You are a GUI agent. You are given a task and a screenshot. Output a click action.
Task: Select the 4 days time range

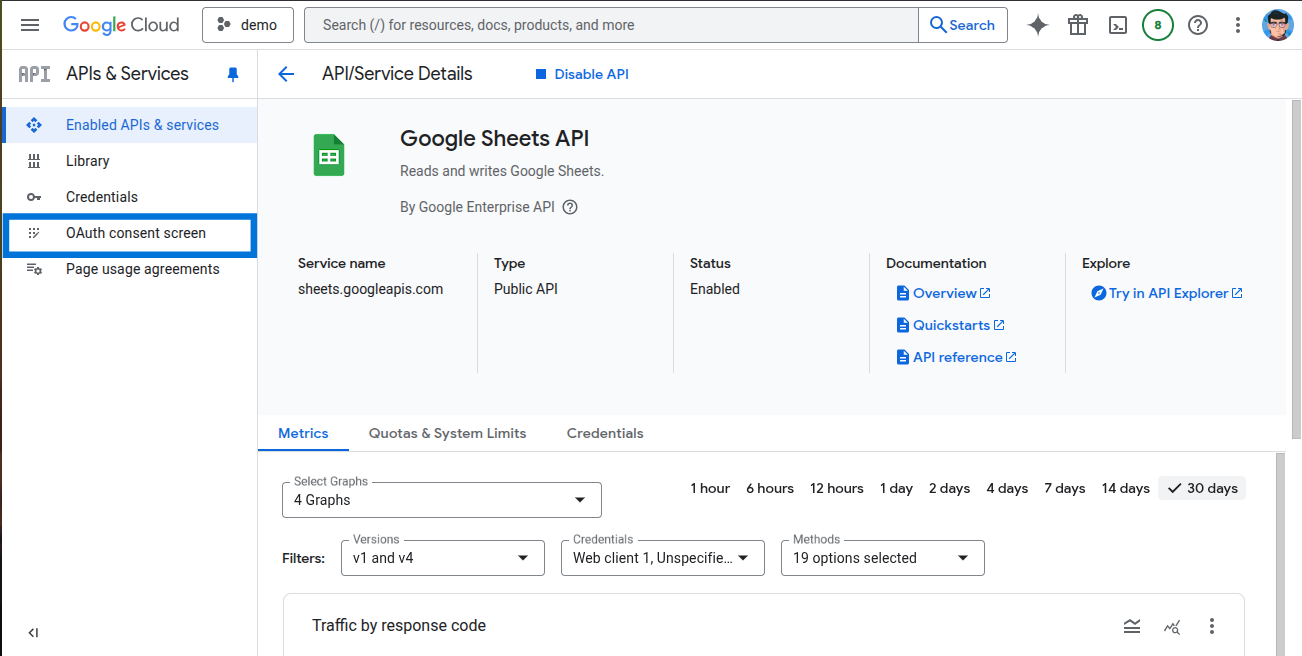click(x=1007, y=488)
